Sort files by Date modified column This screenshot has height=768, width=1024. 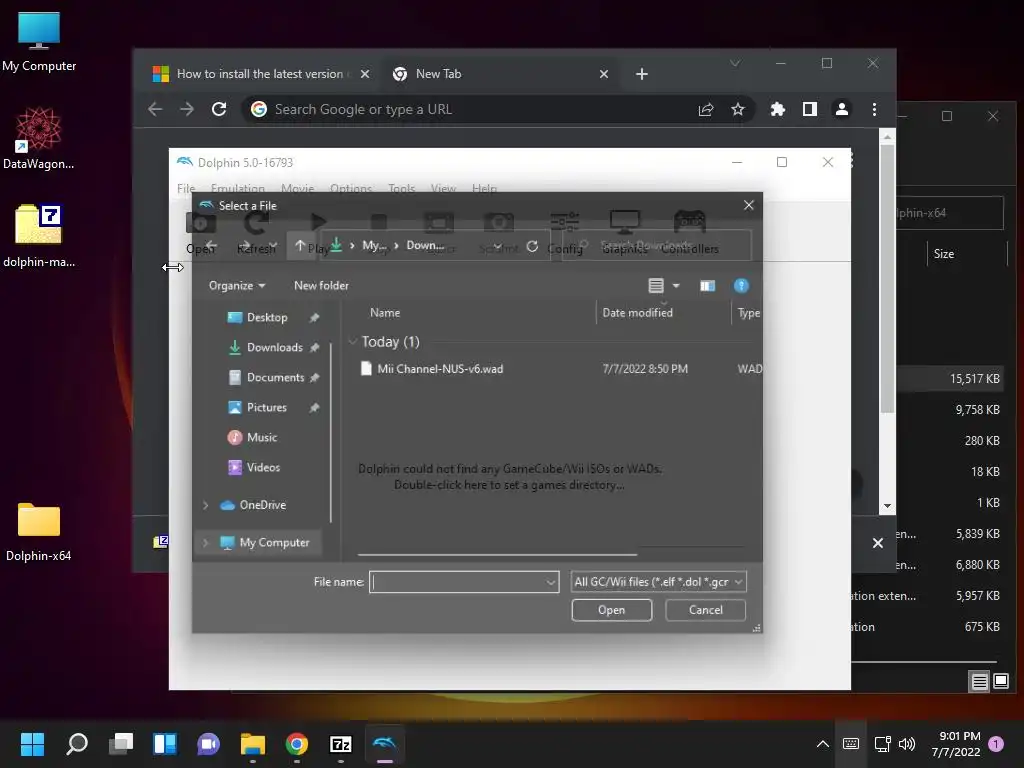pos(637,313)
